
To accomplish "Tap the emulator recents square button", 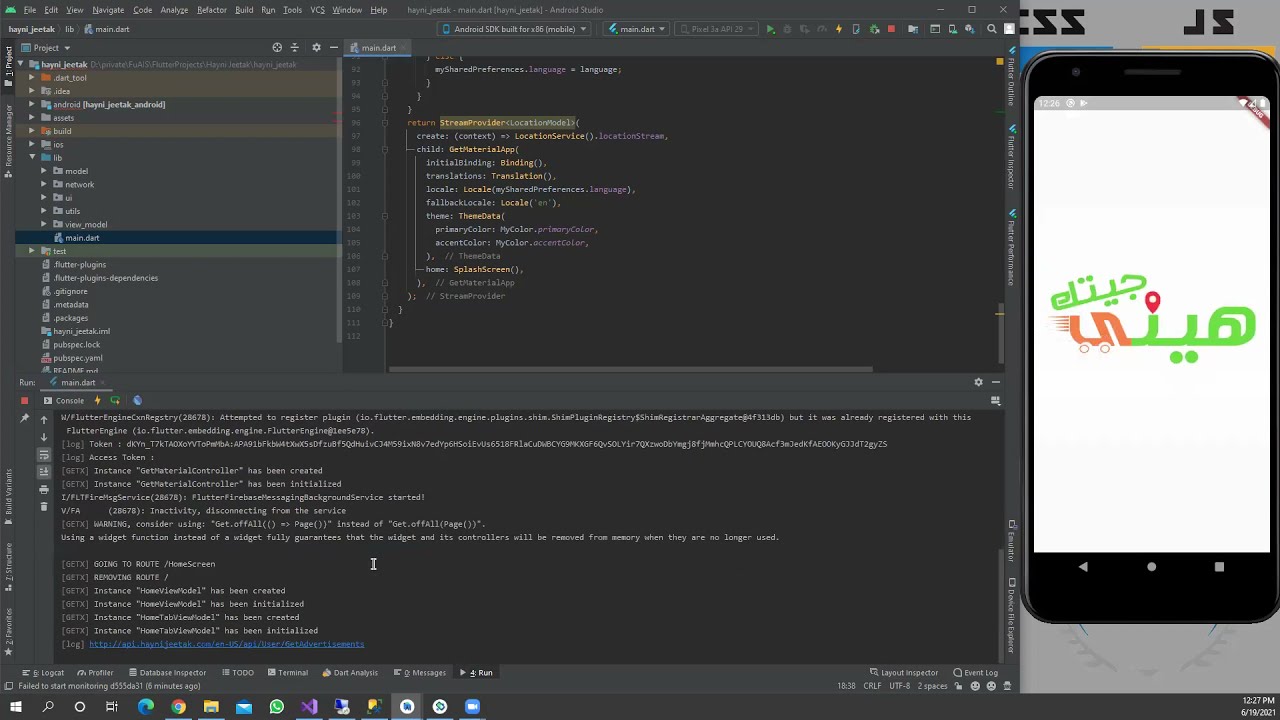I will coord(1219,566).
